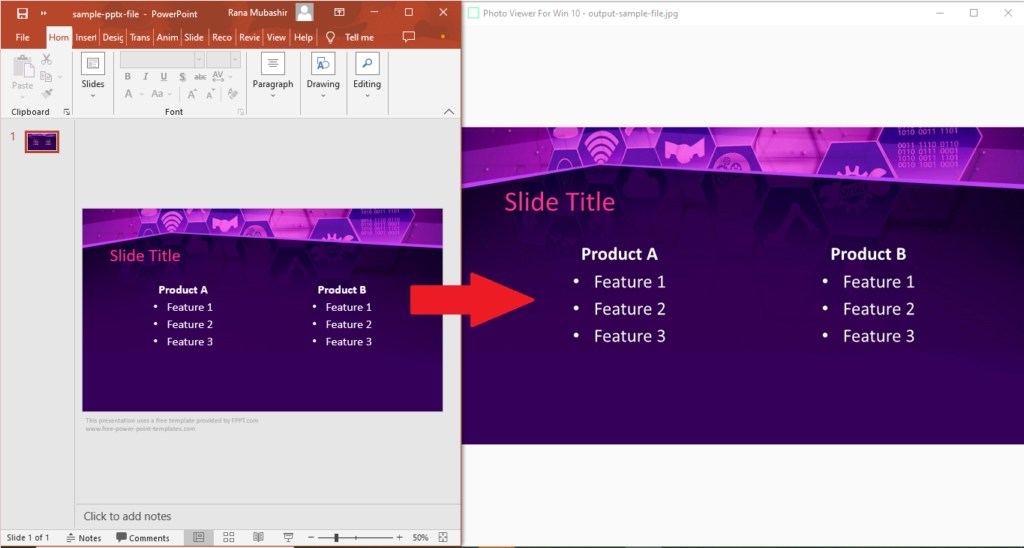1024x548 pixels.
Task: Toggle Normal view button in the status bar
Action: pos(199,537)
